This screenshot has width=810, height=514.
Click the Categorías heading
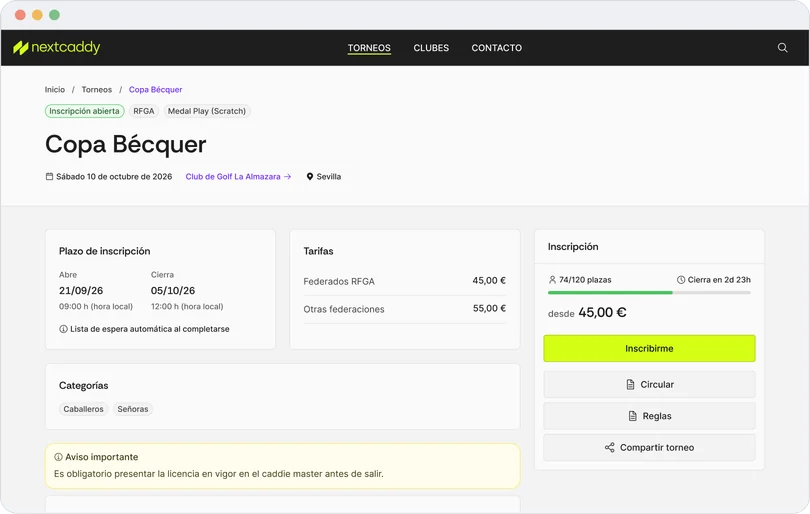84,385
